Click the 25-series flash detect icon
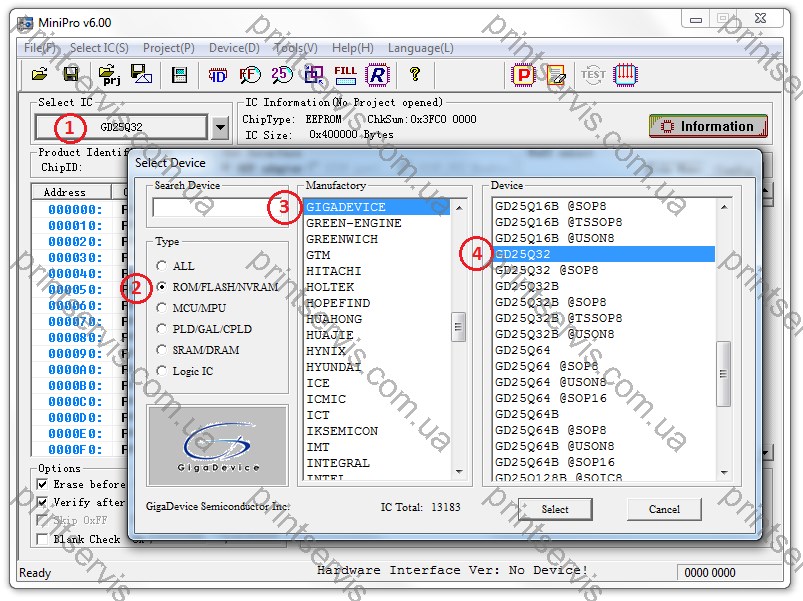The height and width of the screenshot is (601, 803). pos(282,75)
